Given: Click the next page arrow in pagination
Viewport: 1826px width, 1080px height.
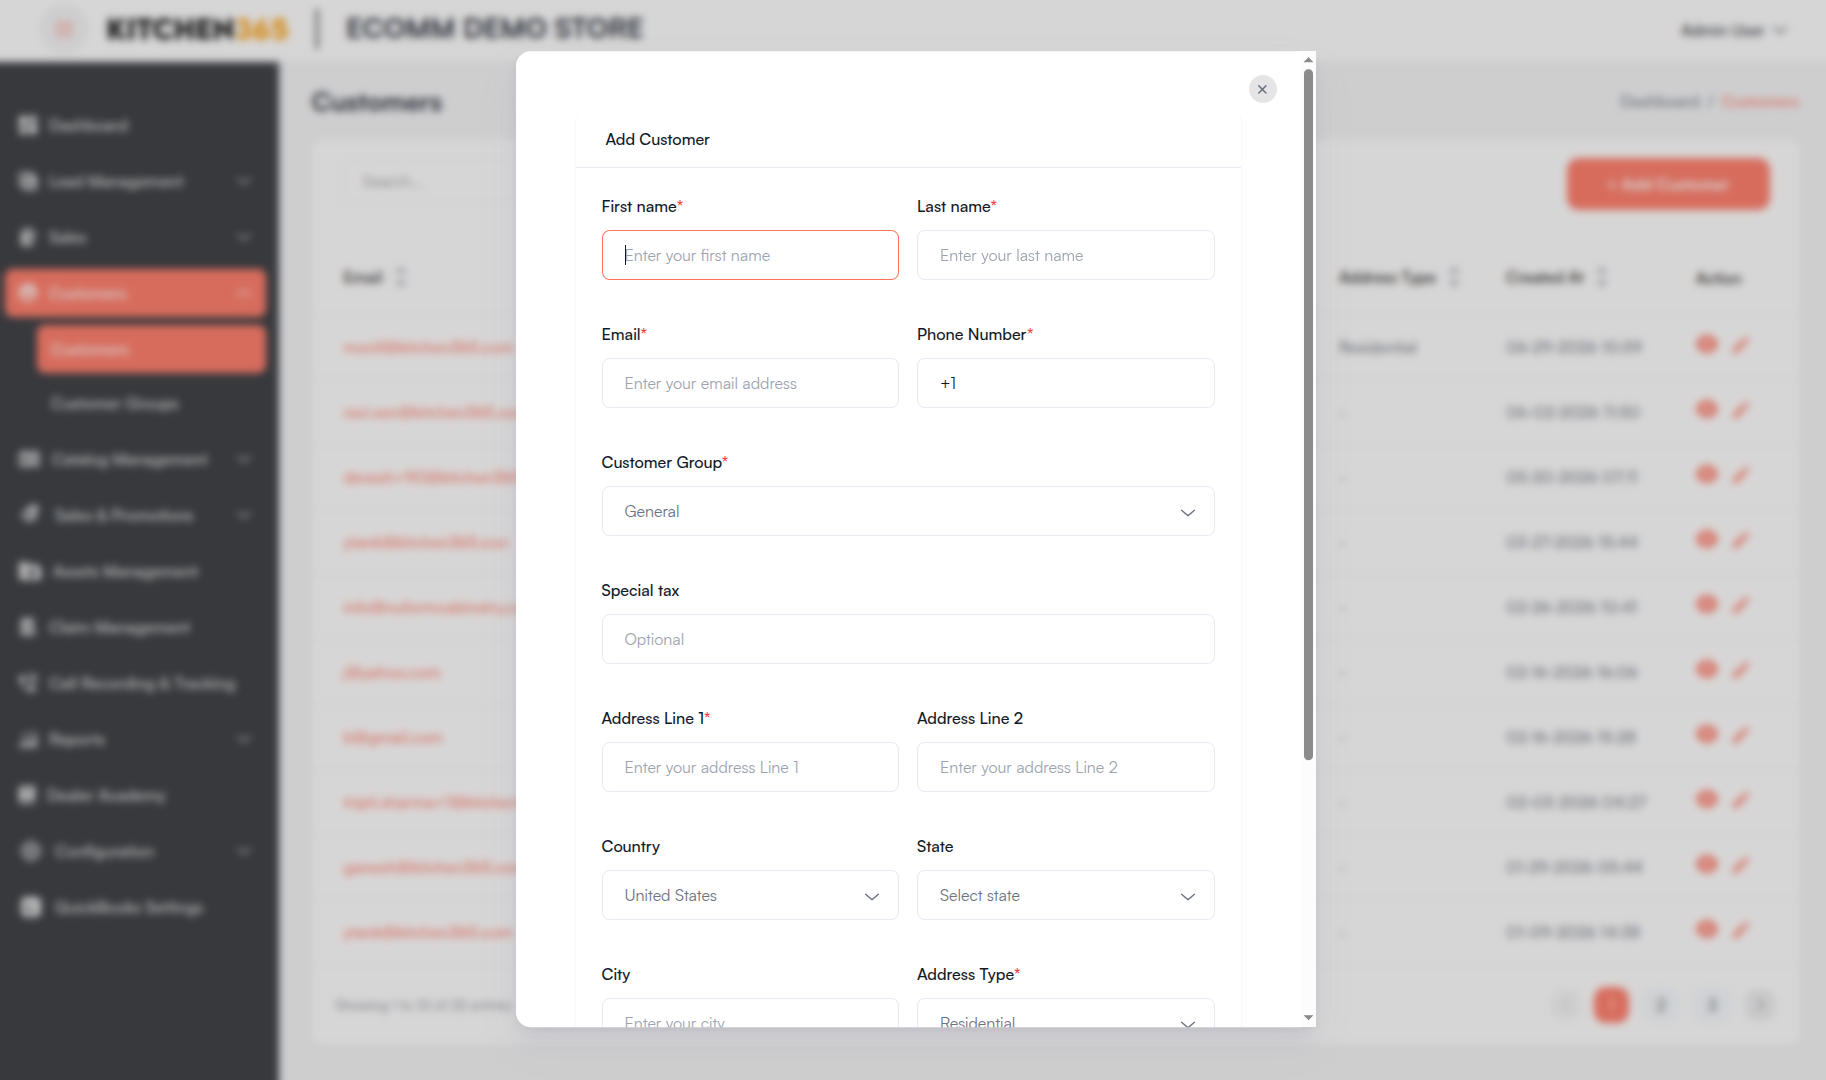Looking at the screenshot, I should coord(1761,1004).
